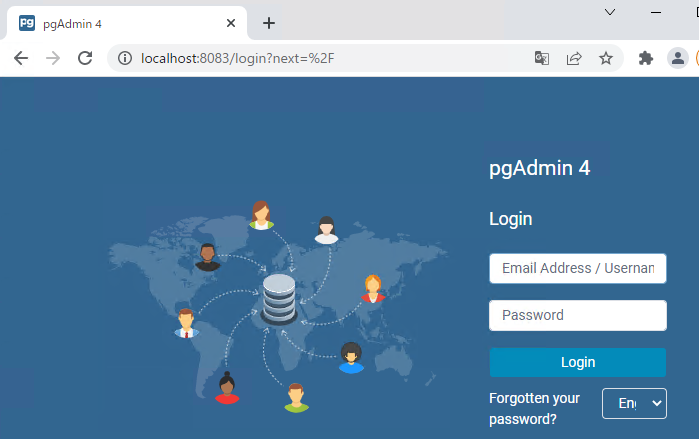The image size is (699, 439).
Task: Submit the blue Login button
Action: coord(578,362)
